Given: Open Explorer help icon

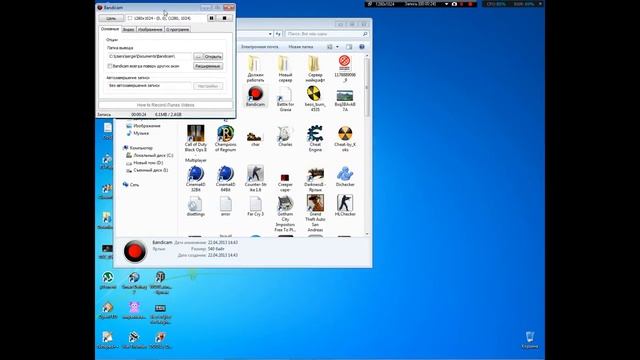Looking at the screenshot, I should 362,47.
